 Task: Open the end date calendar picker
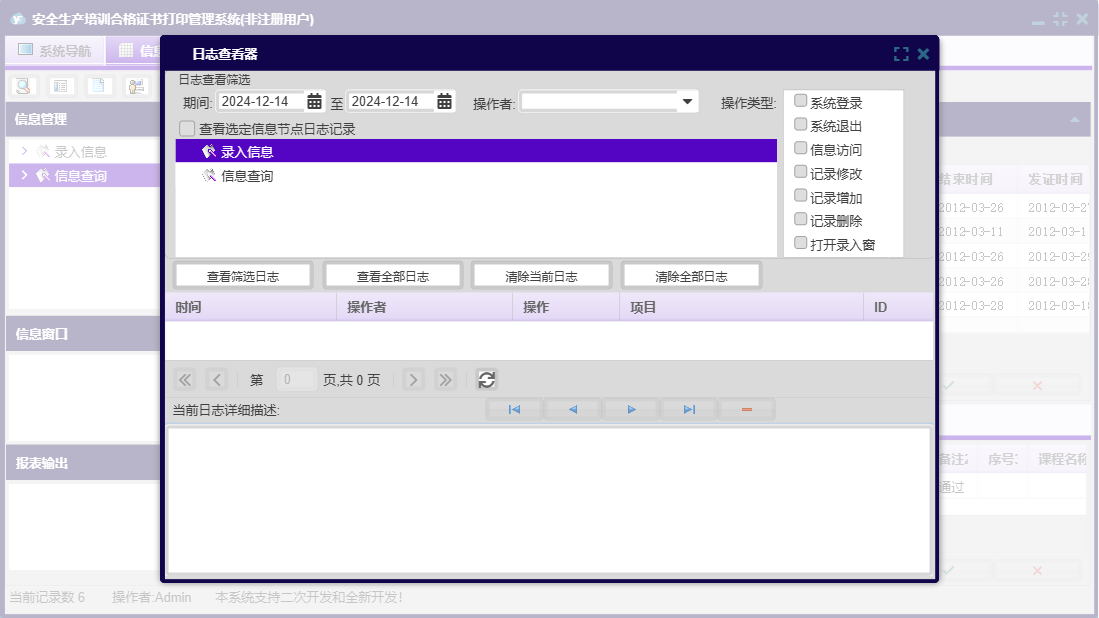444,102
